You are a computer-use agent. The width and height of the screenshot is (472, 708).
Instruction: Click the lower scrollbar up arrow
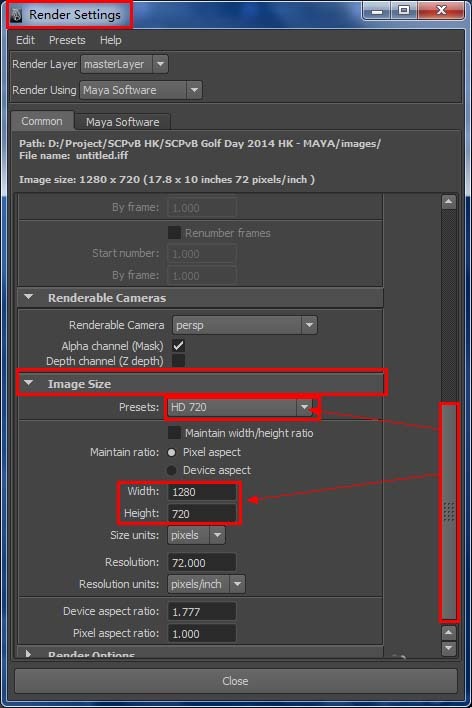(448, 633)
